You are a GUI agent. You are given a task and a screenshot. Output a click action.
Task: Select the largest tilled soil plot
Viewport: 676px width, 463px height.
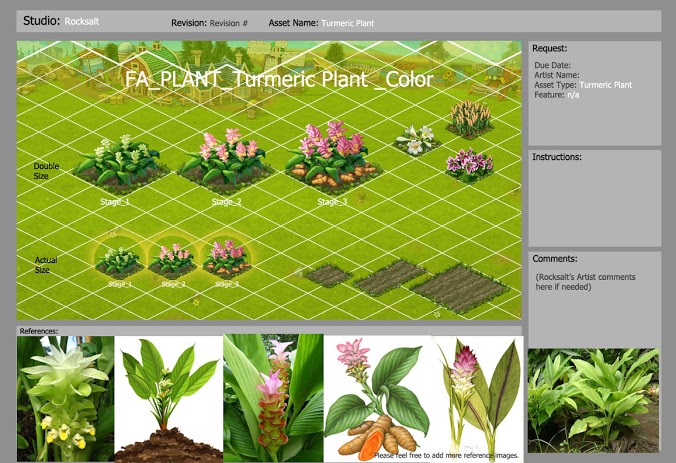[x=457, y=288]
